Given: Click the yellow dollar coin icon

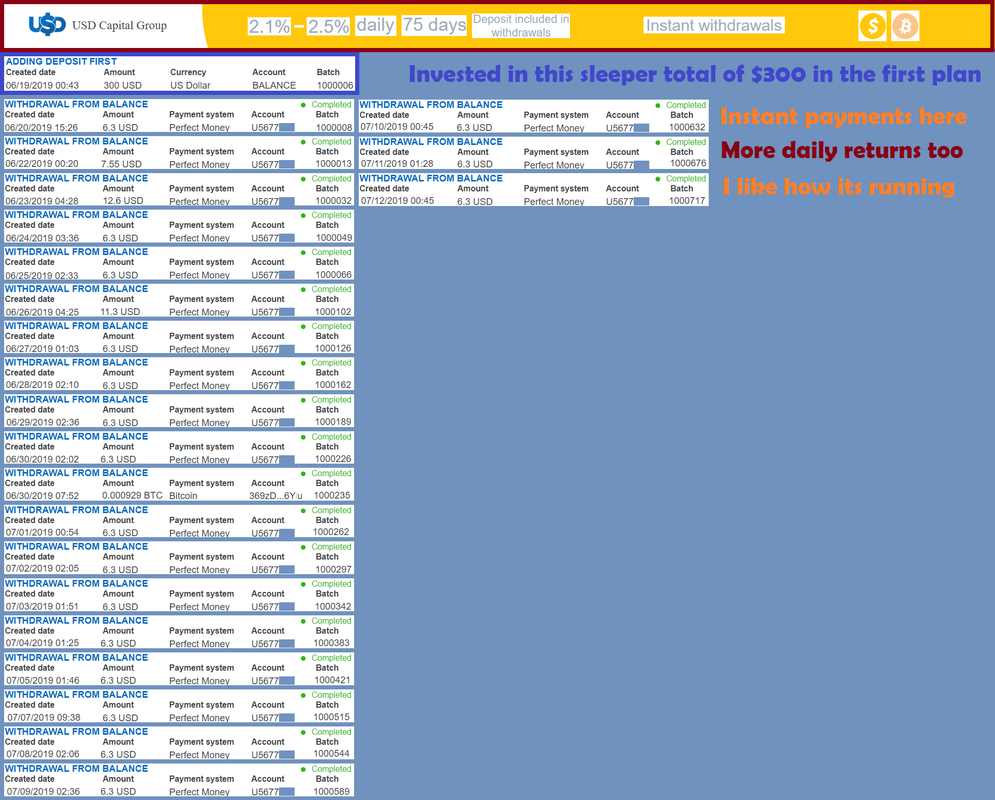Looking at the screenshot, I should 873,26.
